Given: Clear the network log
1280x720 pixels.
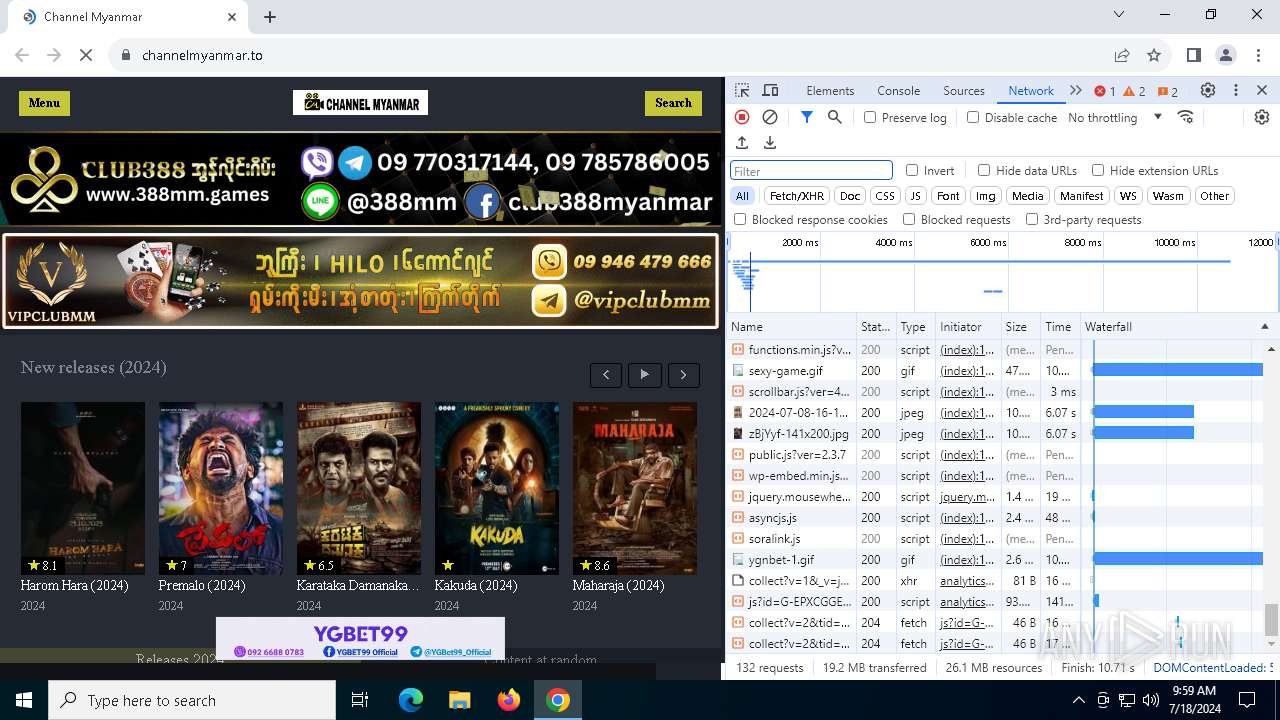Looking at the screenshot, I should [770, 117].
